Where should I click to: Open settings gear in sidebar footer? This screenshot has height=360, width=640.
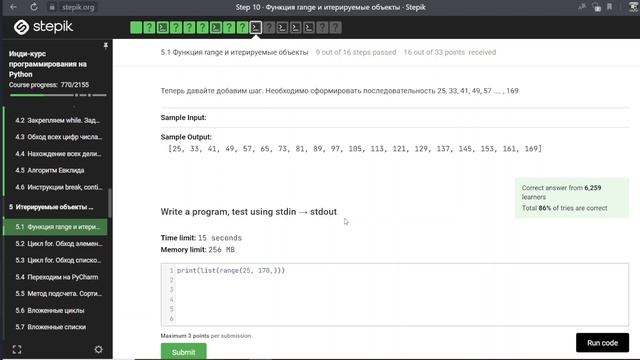(98, 349)
